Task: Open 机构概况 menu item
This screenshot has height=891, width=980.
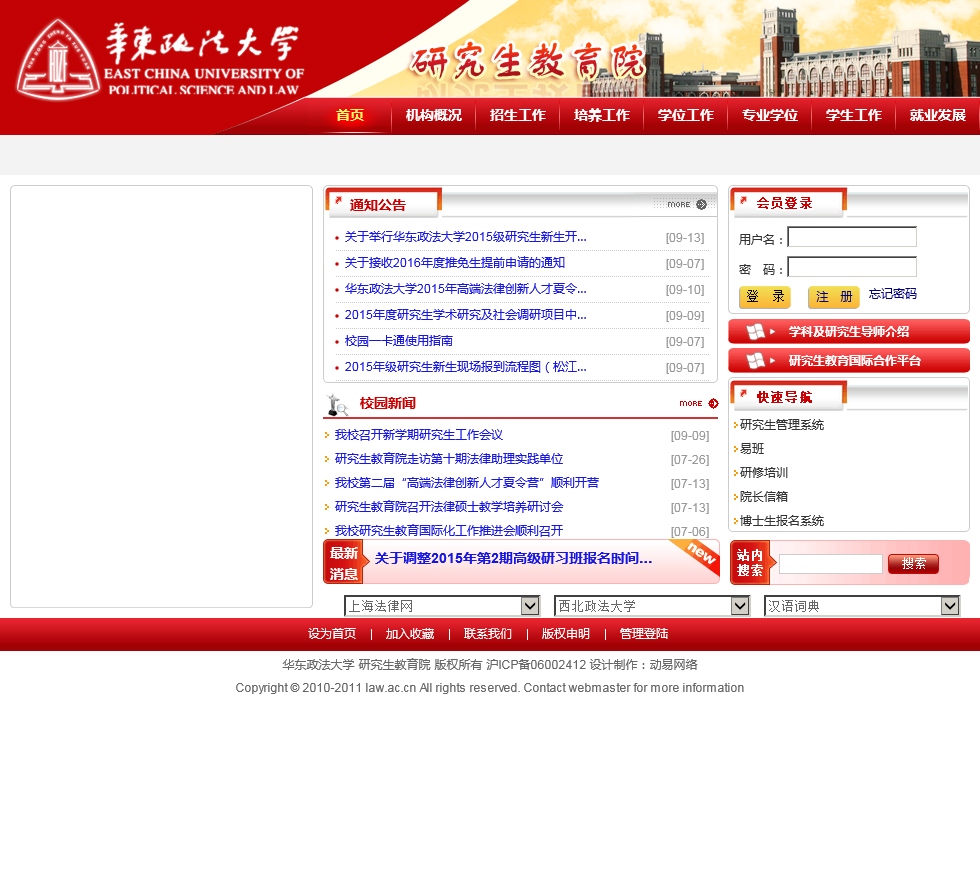Action: [x=434, y=115]
